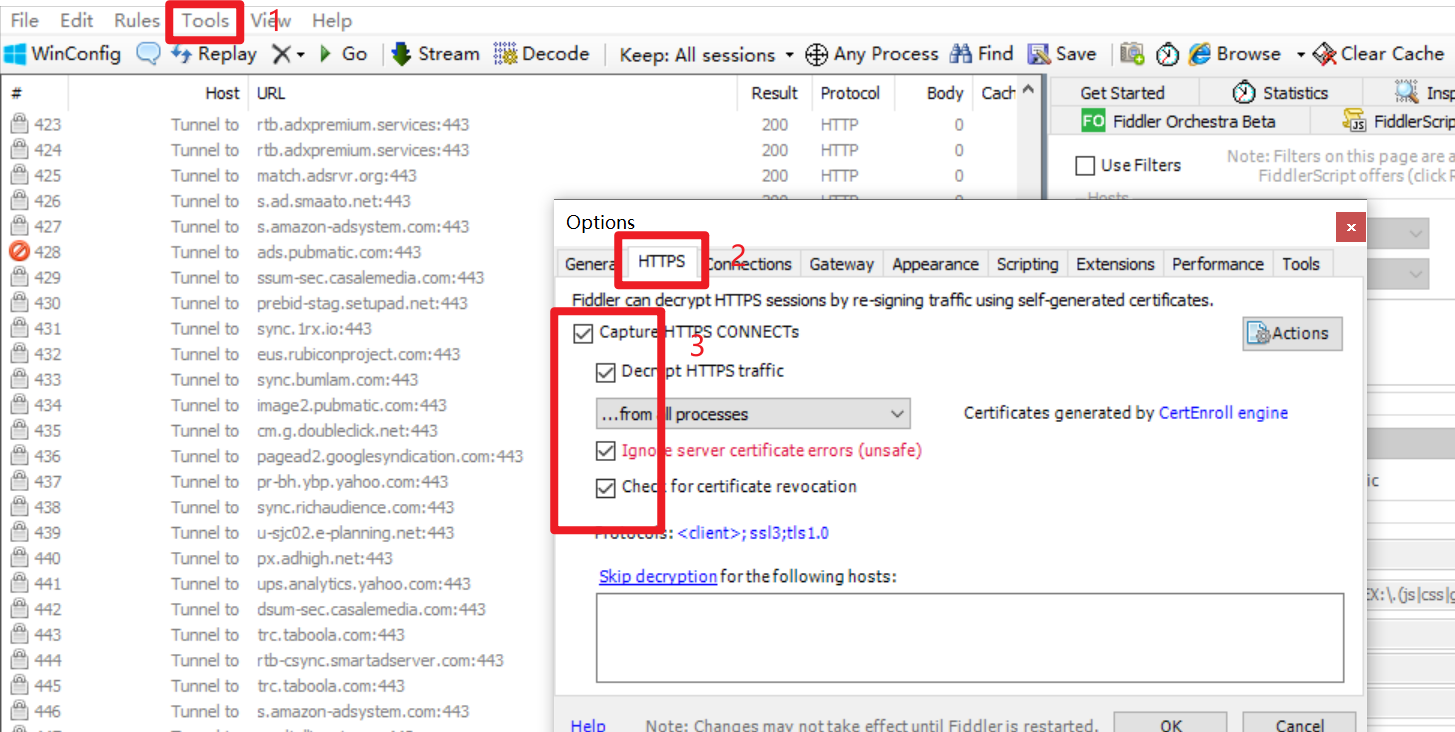
Task: Click the comment speech bubble icon
Action: pyautogui.click(x=148, y=54)
